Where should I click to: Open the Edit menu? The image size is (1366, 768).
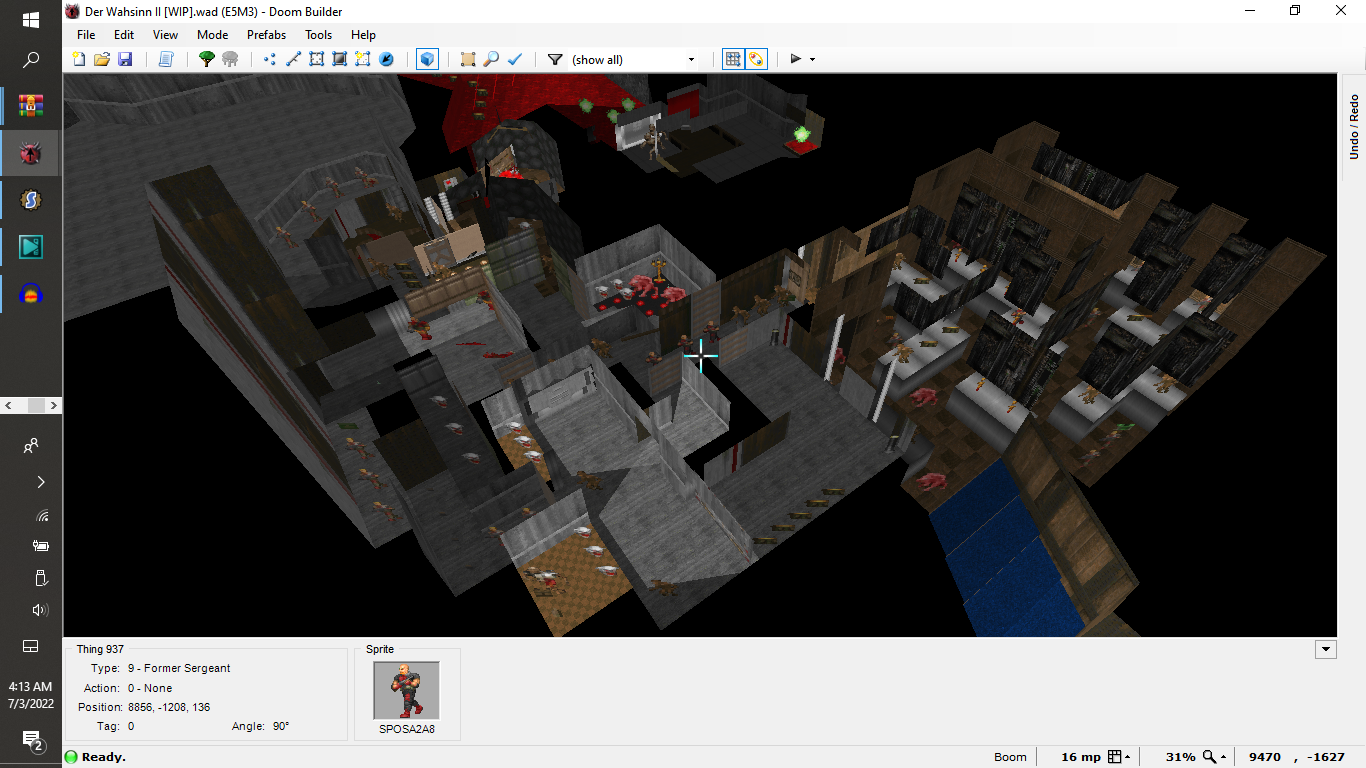coord(124,34)
